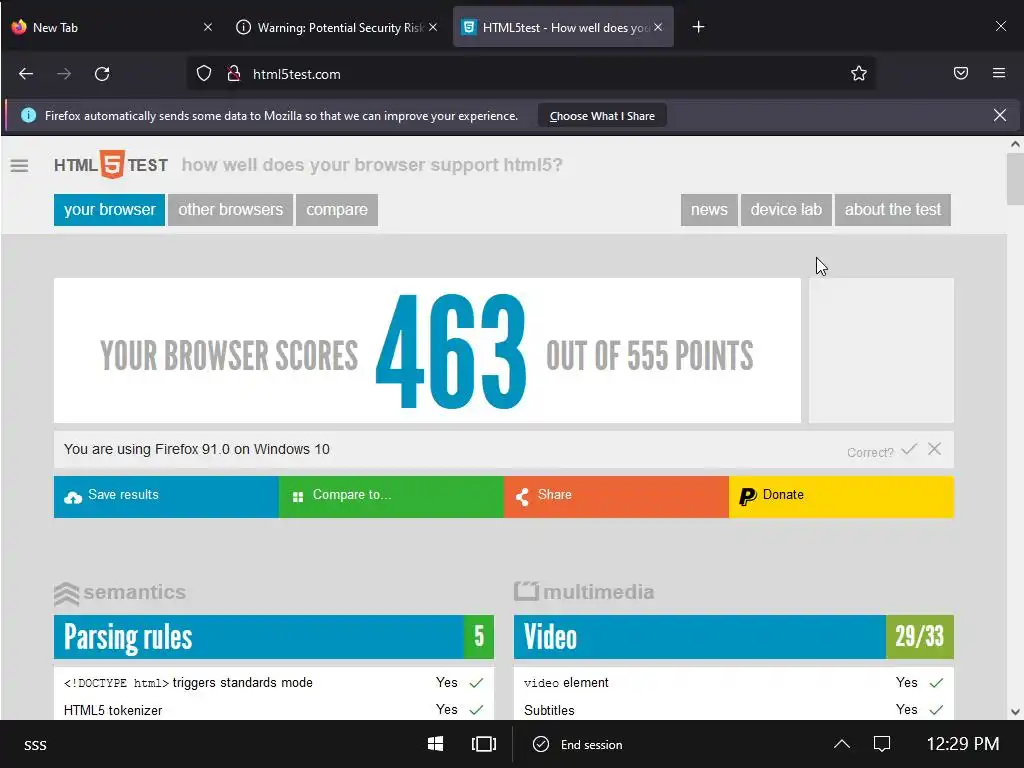Click the Save results button
The width and height of the screenshot is (1024, 768).
click(167, 497)
